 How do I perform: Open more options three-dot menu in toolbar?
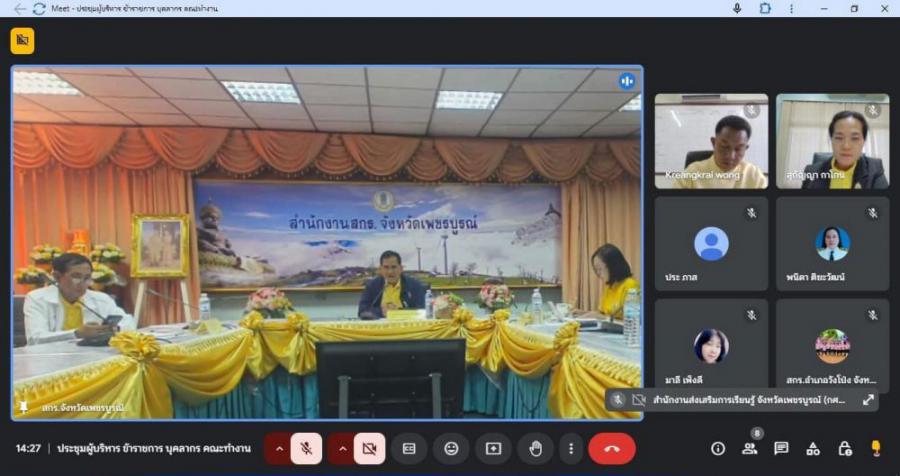pyautogui.click(x=570, y=449)
